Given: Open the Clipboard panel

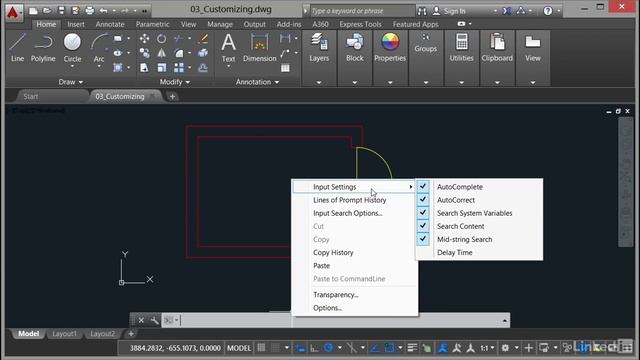Looking at the screenshot, I should [497, 48].
